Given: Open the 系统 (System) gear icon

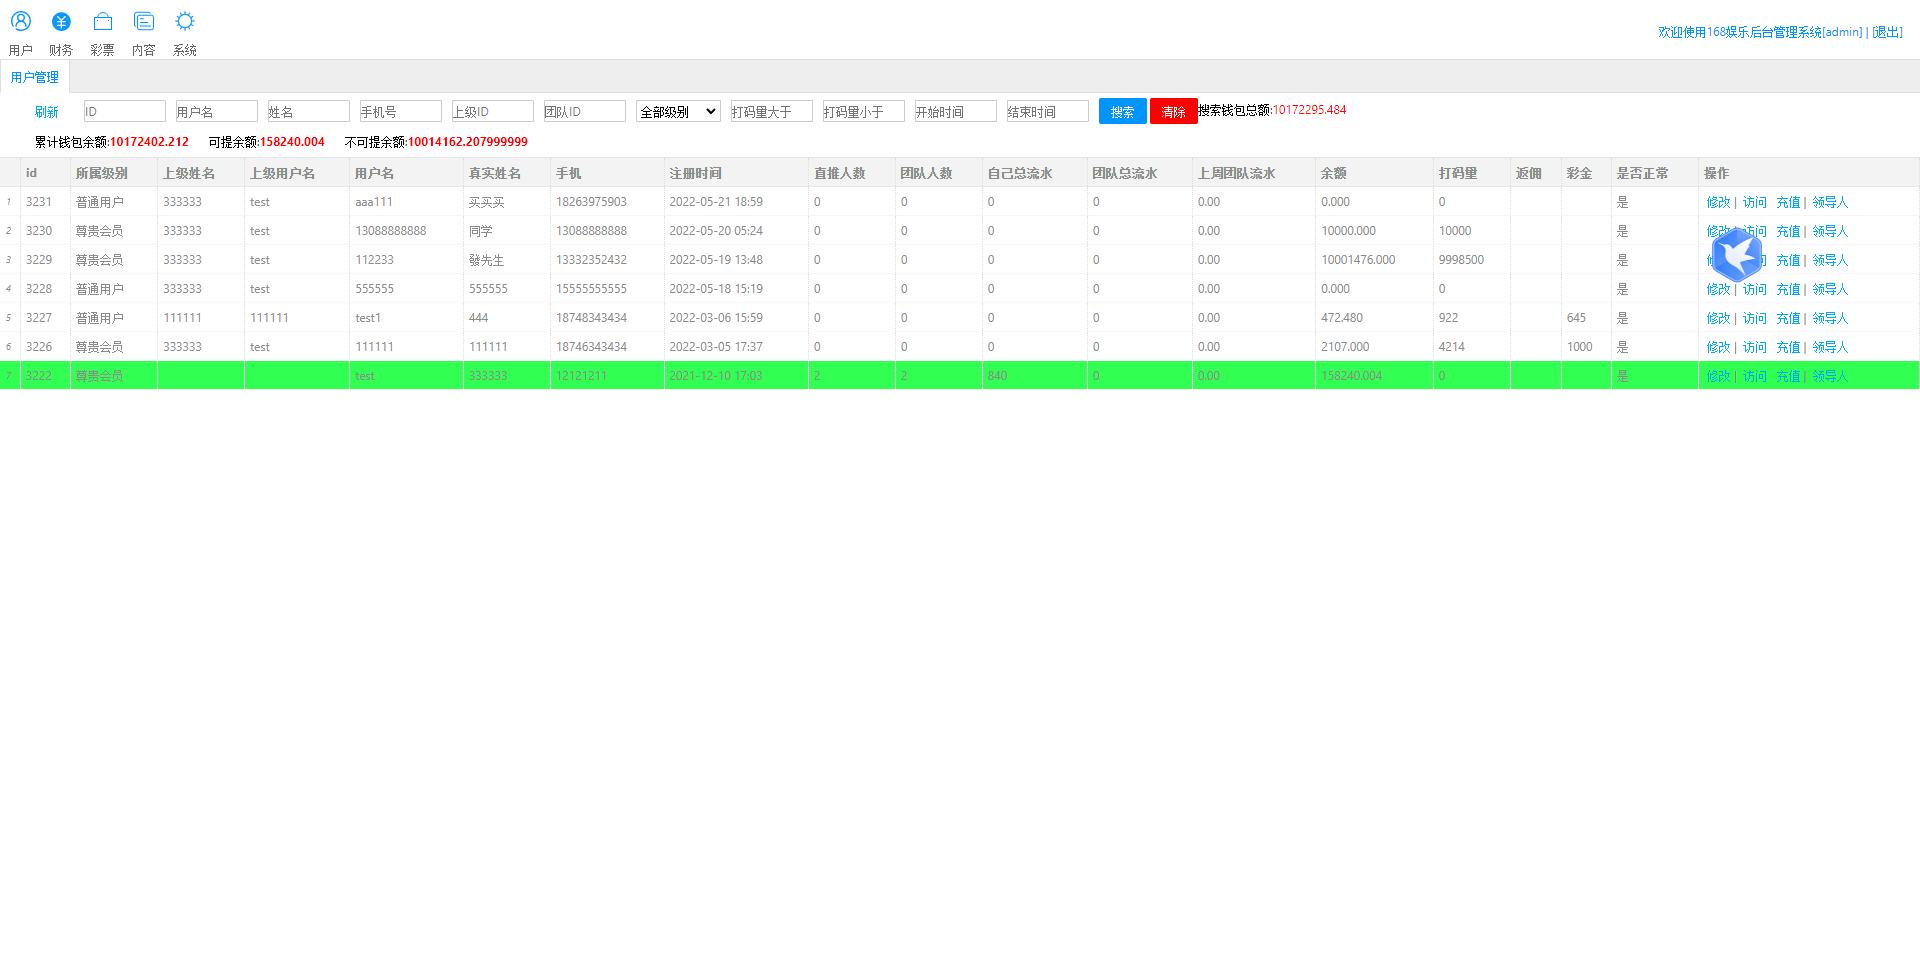Looking at the screenshot, I should click(185, 22).
